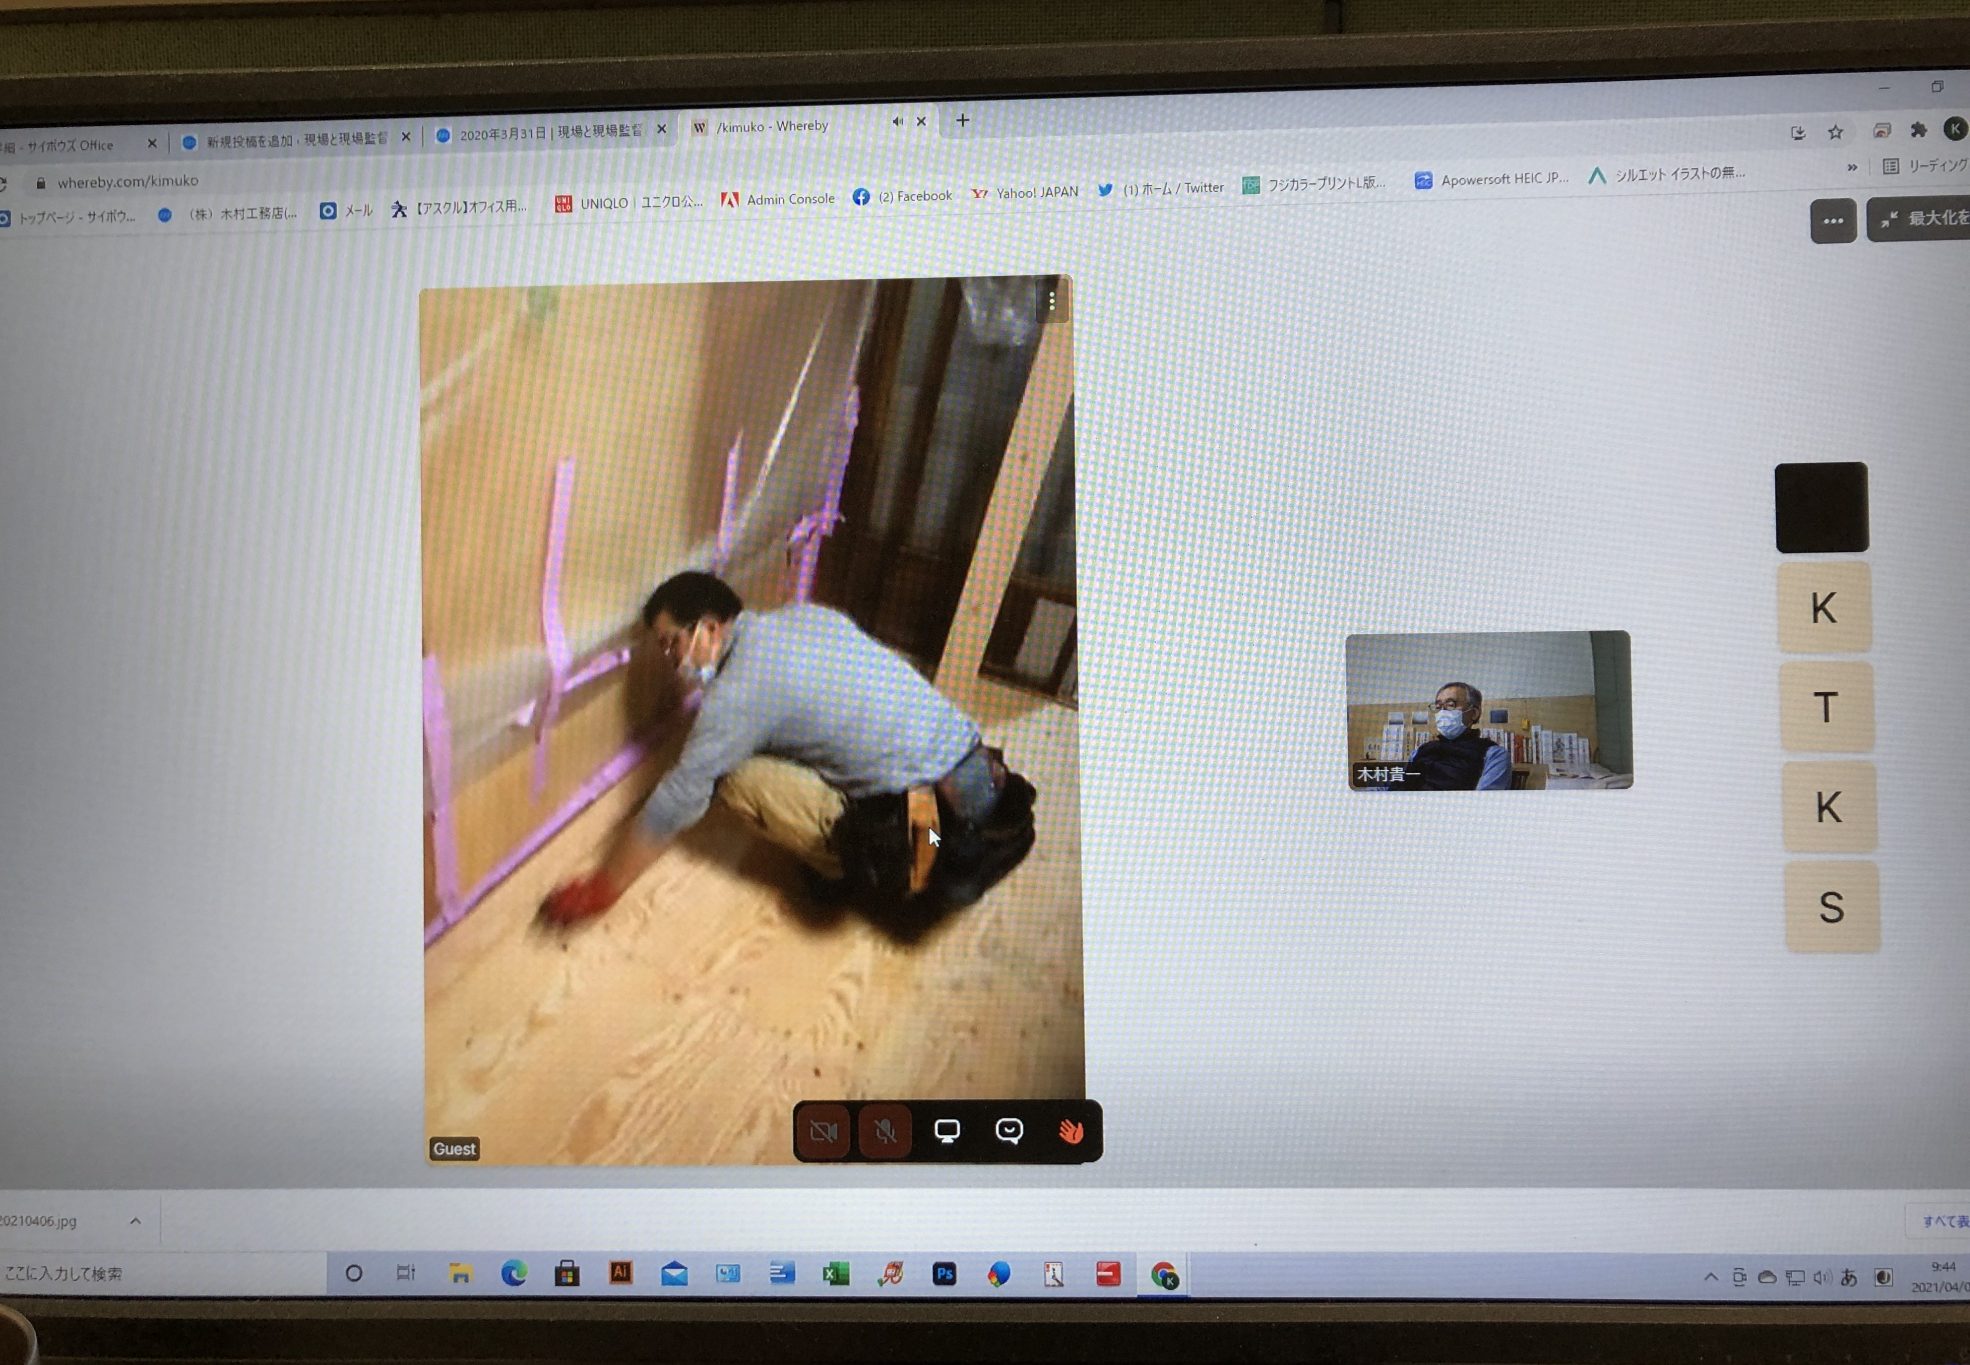Close the 新規投稿を追加 tab

[x=405, y=137]
